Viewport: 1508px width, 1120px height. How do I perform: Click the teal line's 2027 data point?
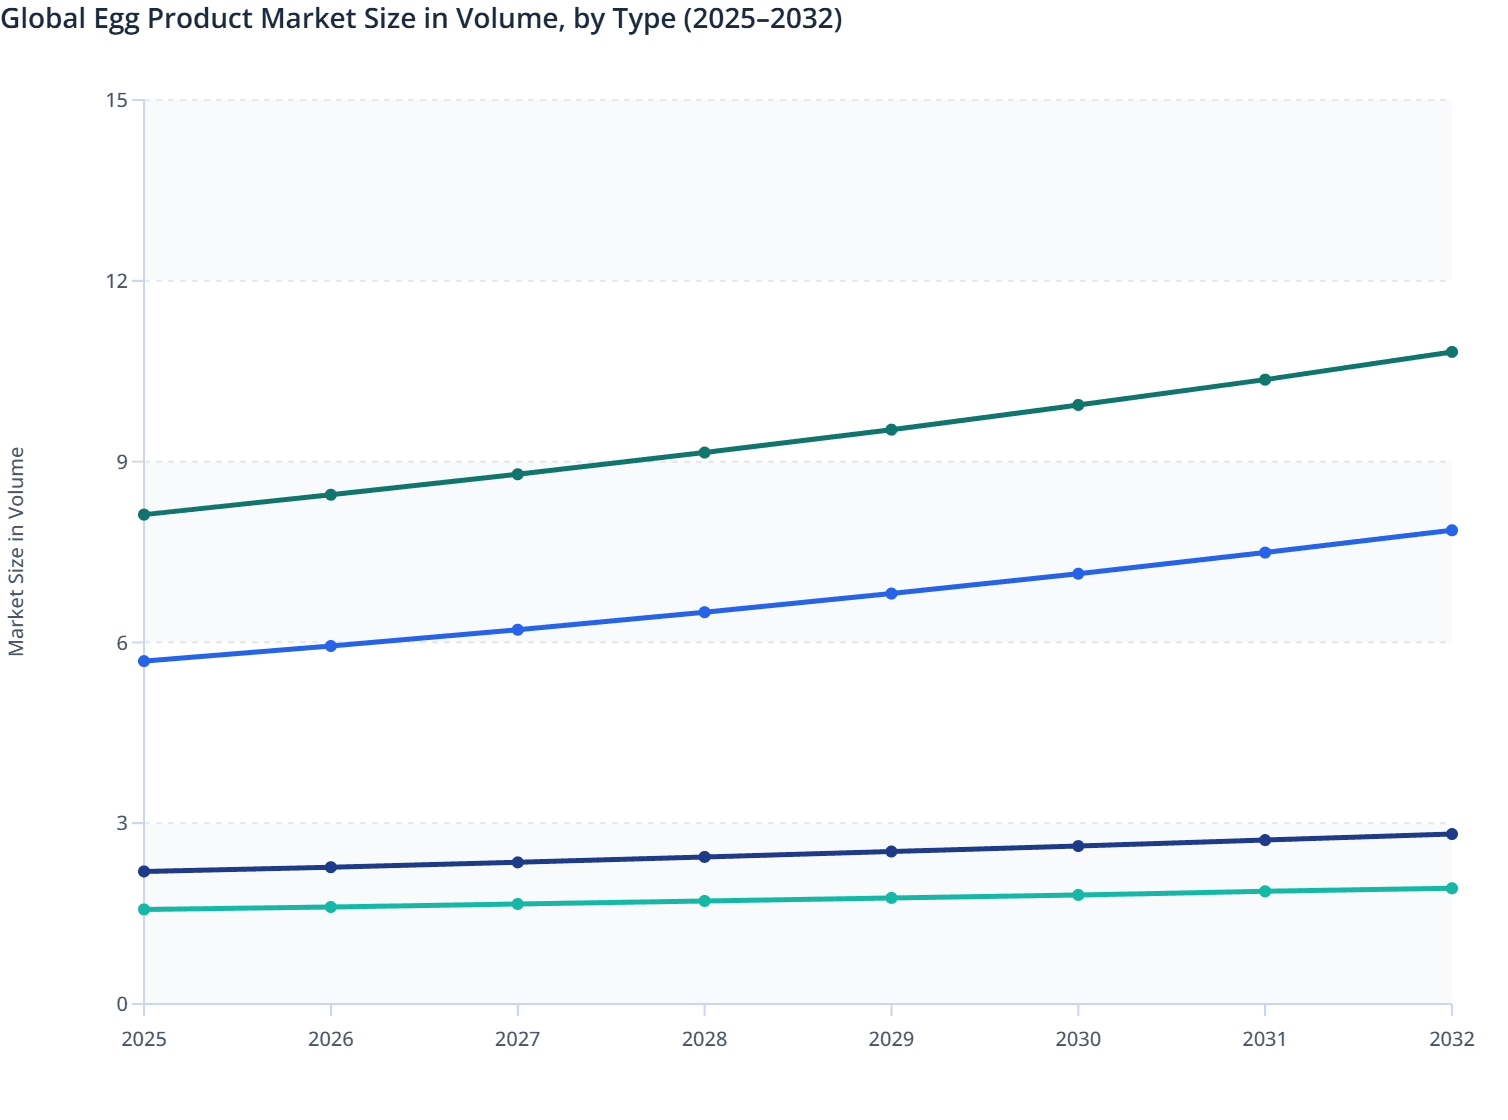pyautogui.click(x=518, y=904)
